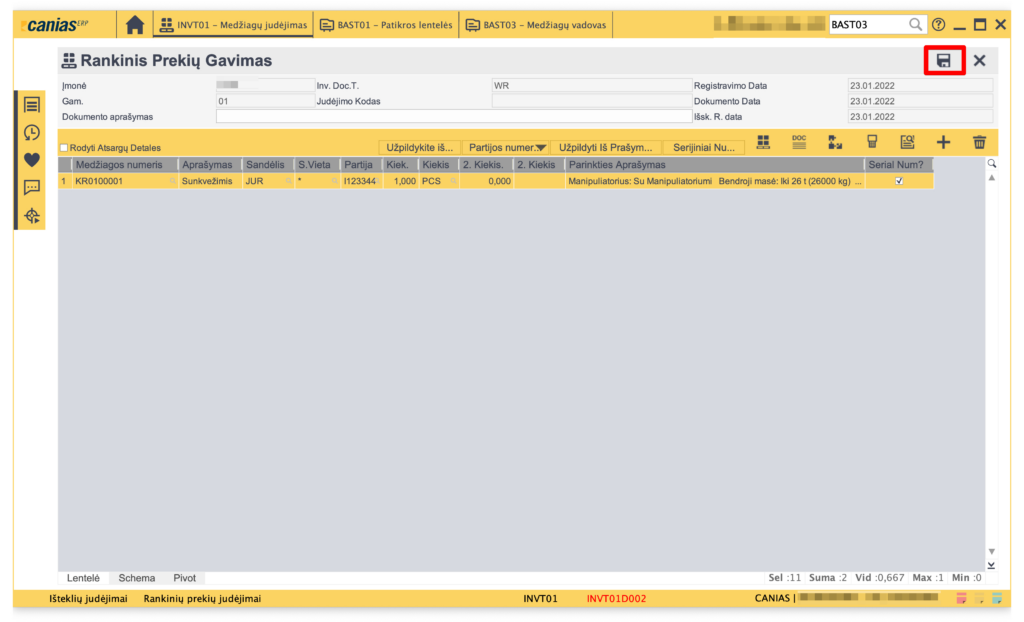Switch to the Pivot view tab
Viewport: 1024px width, 622px height.
[184, 578]
